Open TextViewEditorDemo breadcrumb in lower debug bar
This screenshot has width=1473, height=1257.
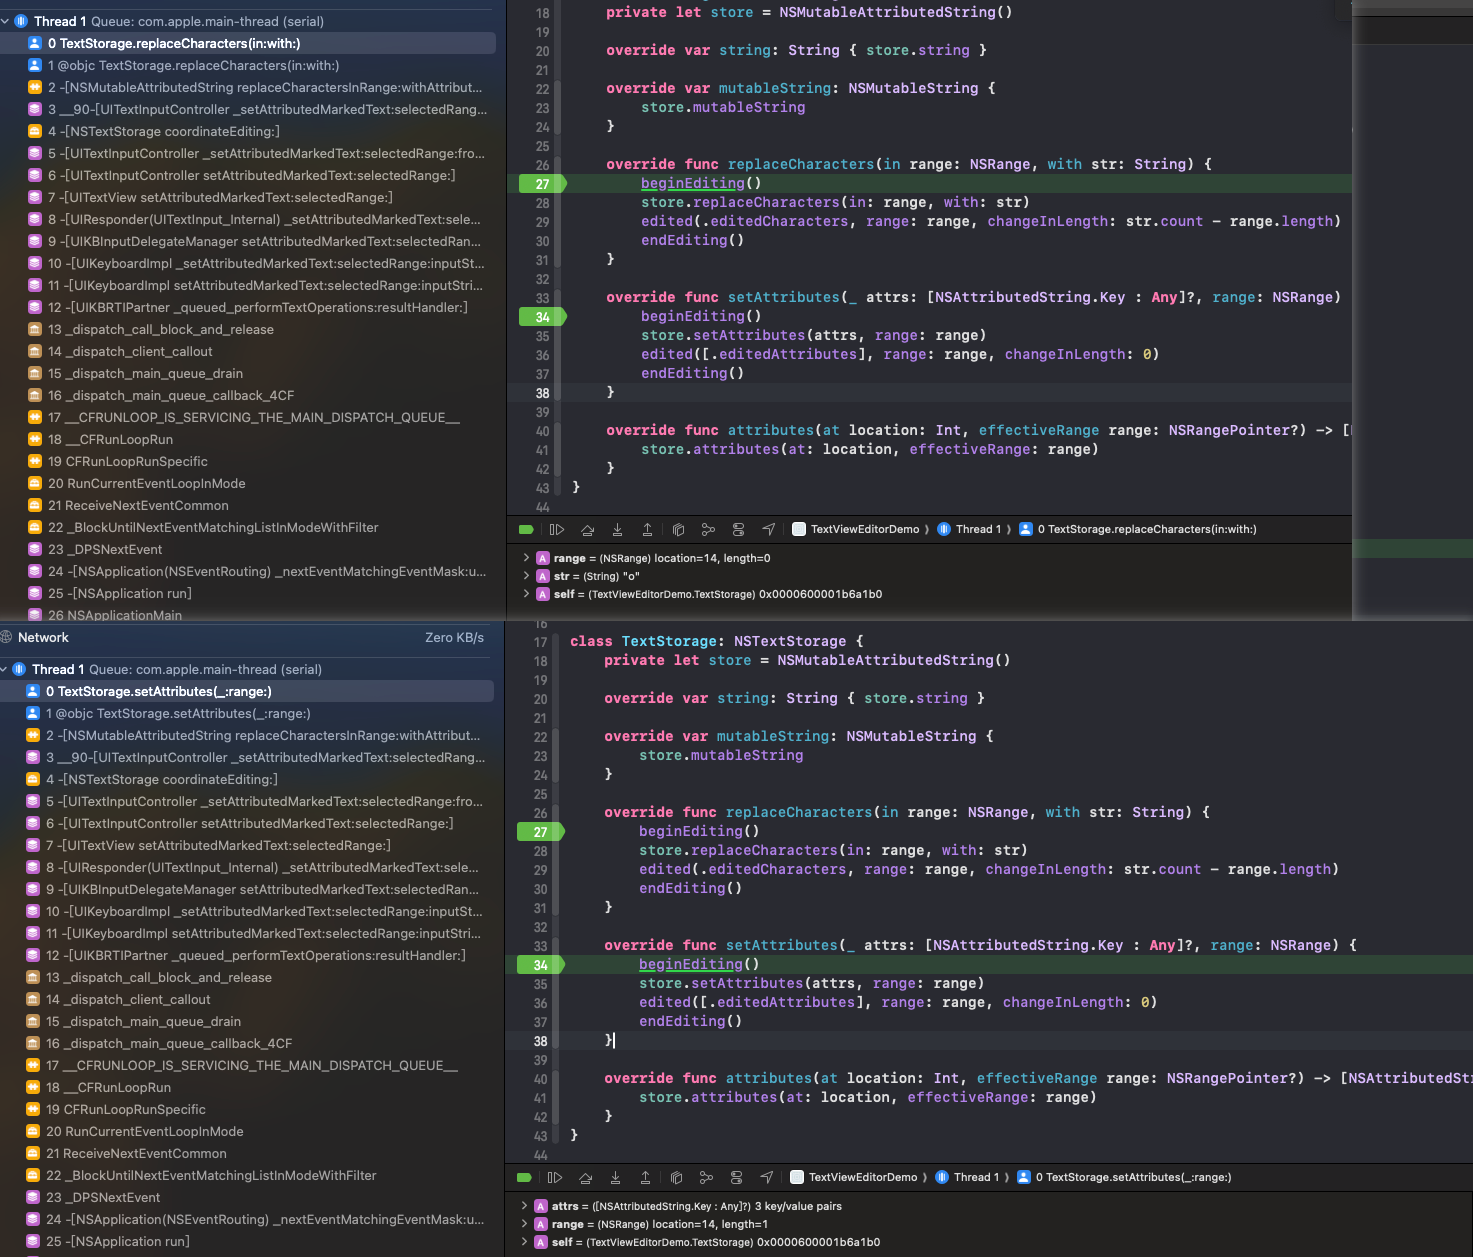point(861,1178)
